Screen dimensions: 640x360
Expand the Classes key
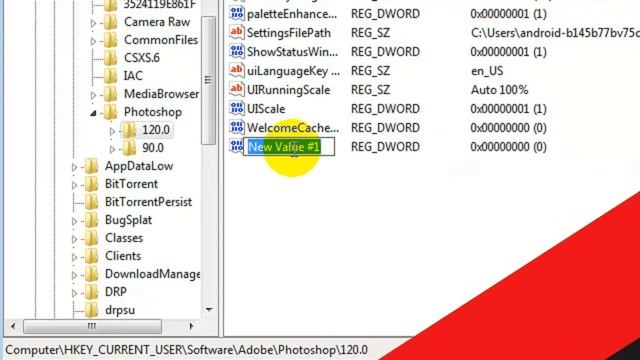[x=74, y=239]
